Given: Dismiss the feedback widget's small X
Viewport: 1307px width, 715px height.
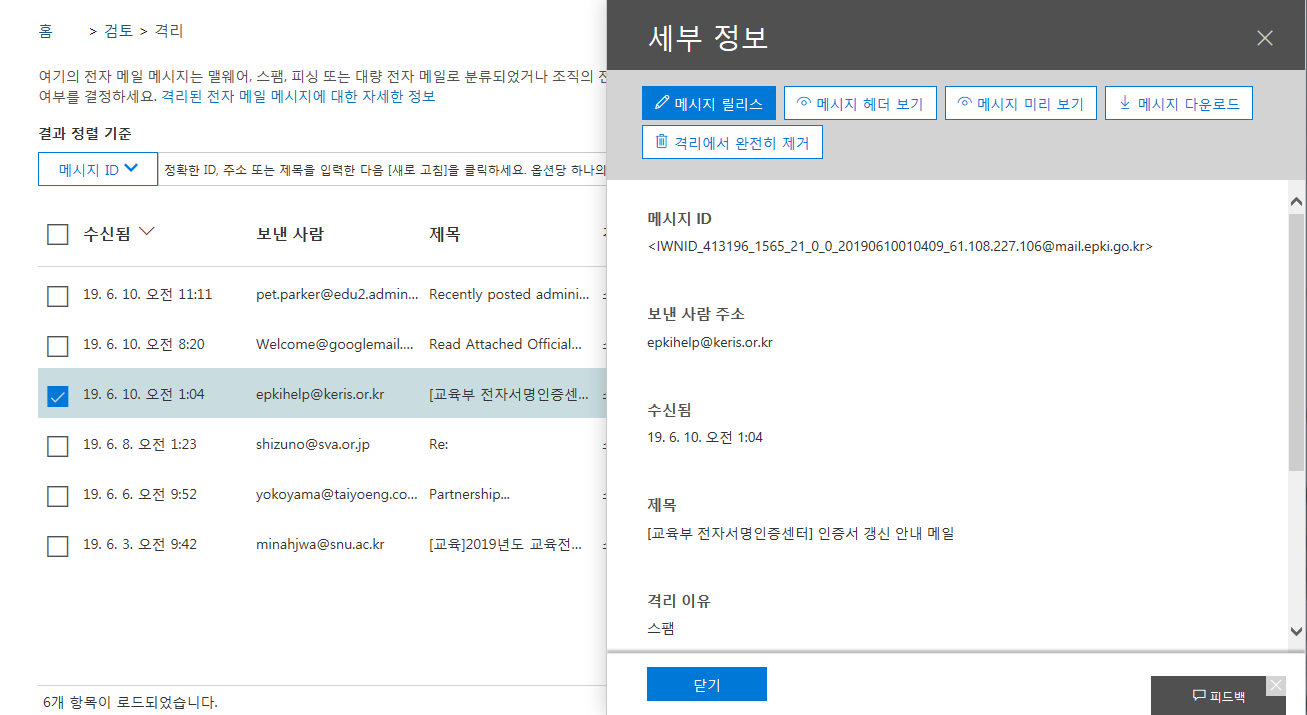Looking at the screenshot, I should 1275,685.
